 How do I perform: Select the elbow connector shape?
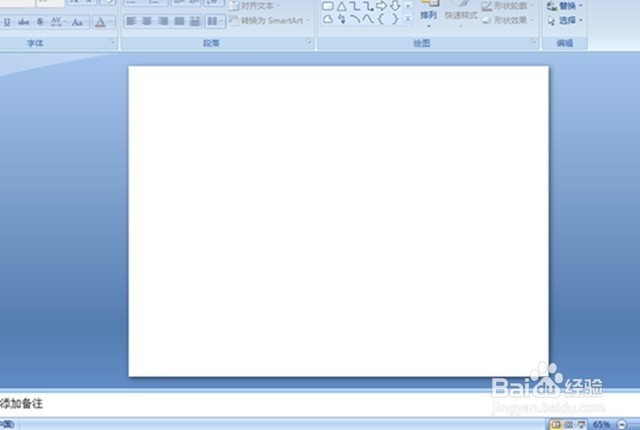(355, 6)
